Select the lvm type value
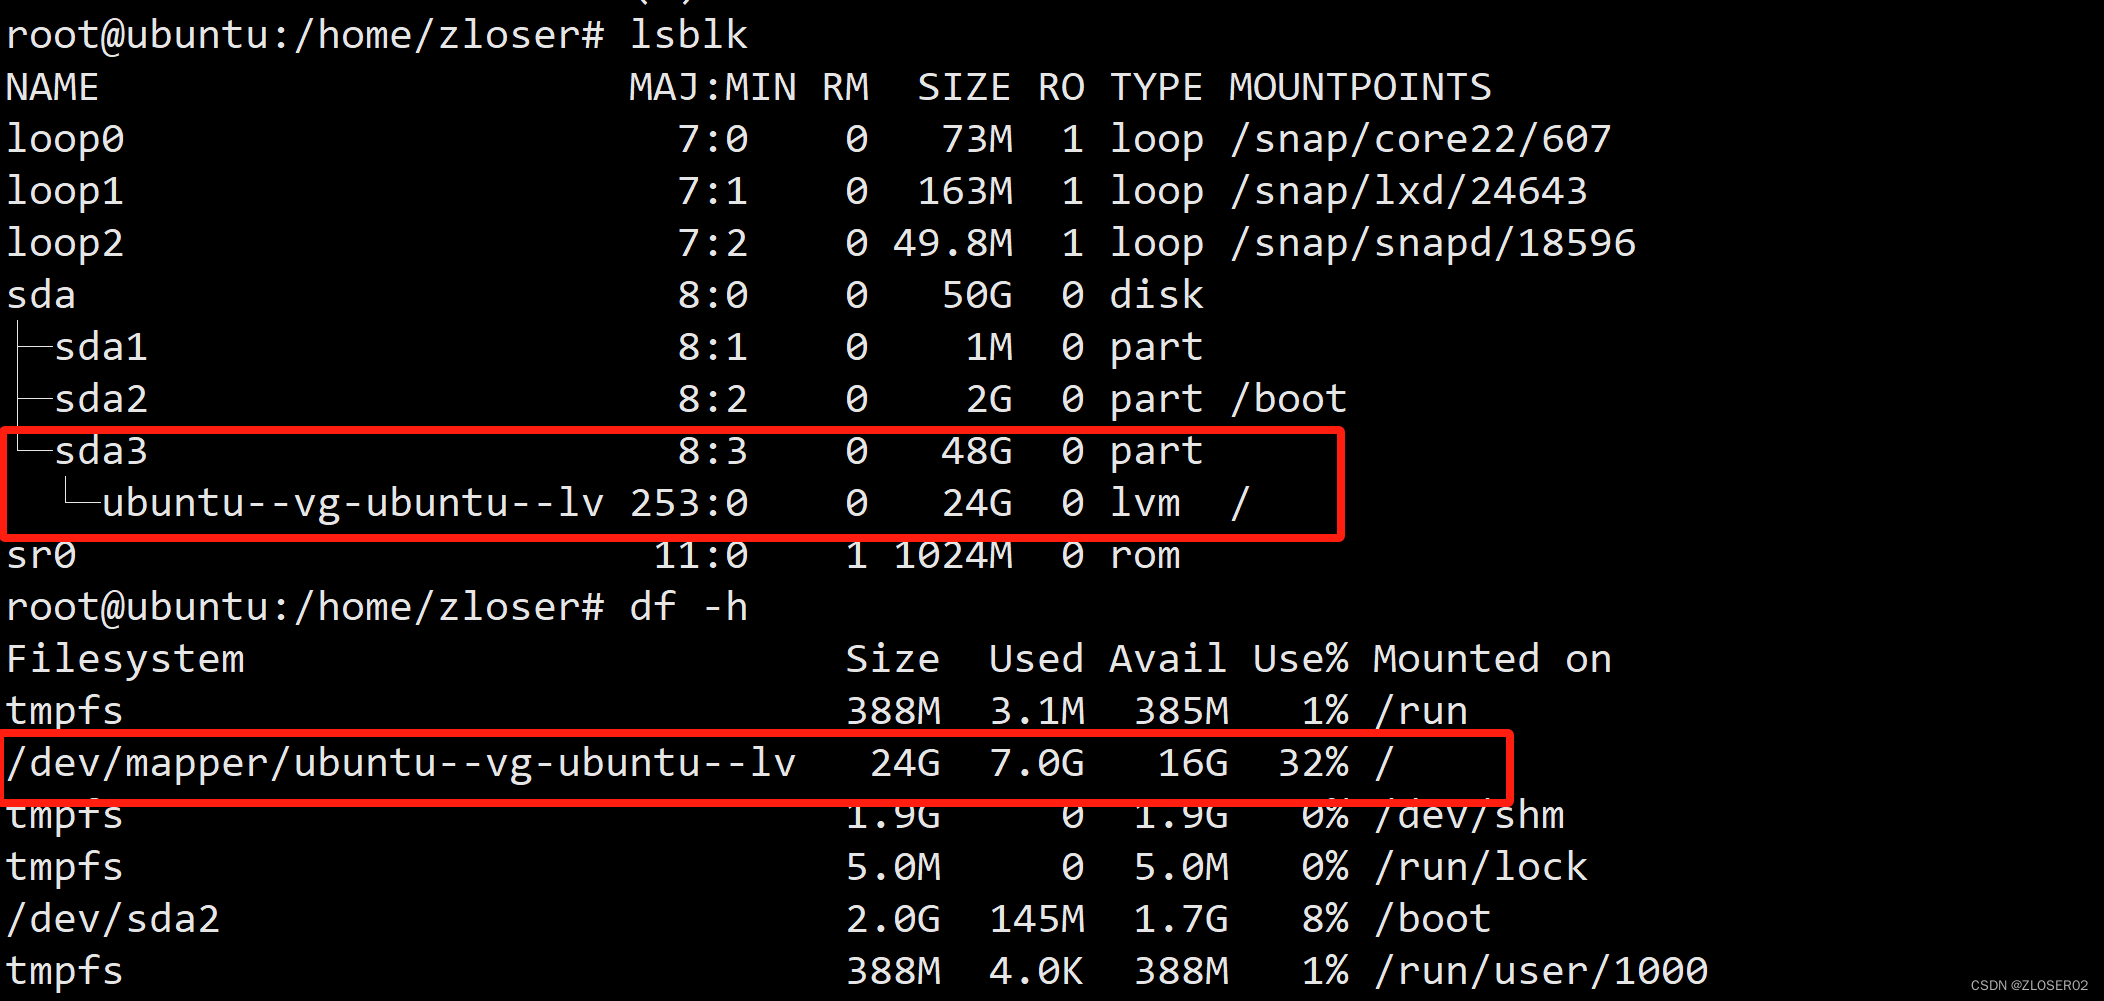 [x=1145, y=503]
